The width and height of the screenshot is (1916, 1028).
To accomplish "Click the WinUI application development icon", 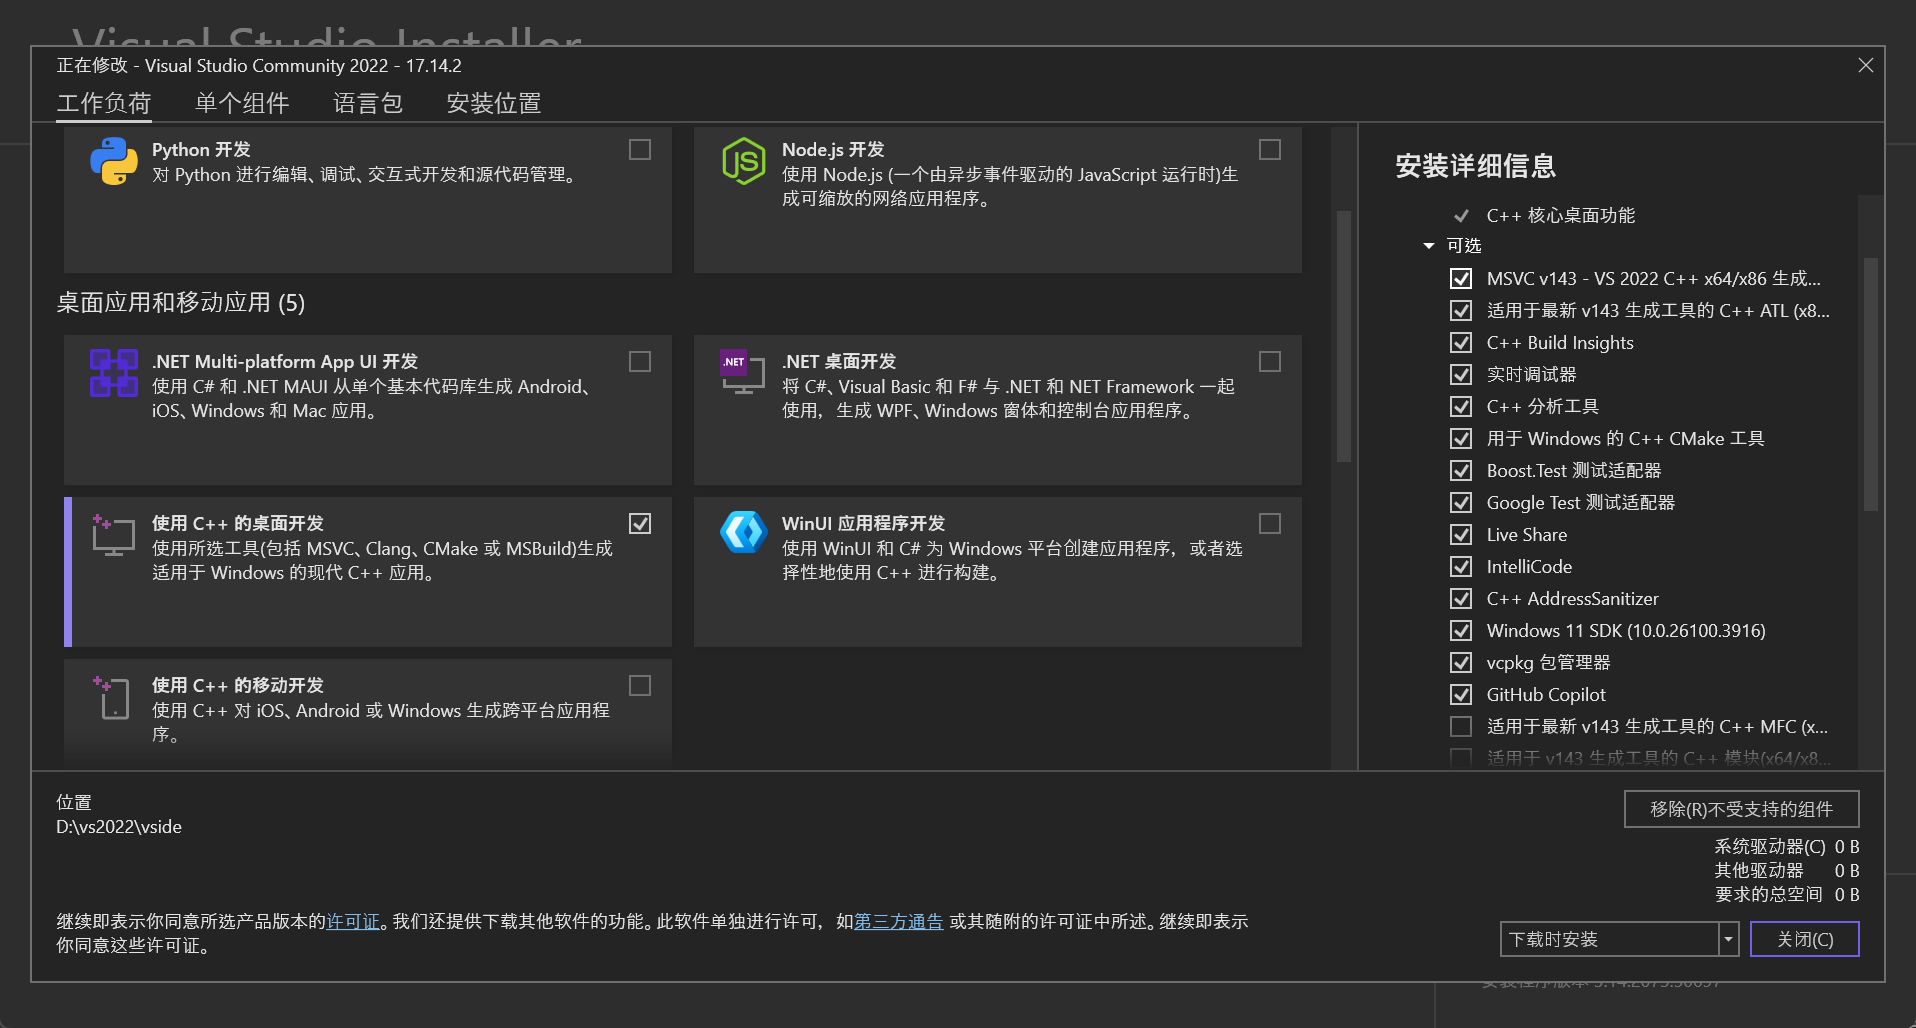I will pyautogui.click(x=744, y=532).
